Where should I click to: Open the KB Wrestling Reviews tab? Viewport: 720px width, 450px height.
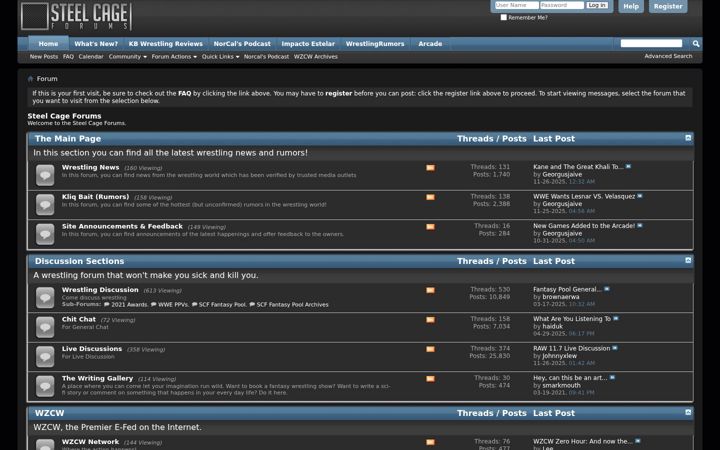[x=166, y=44]
